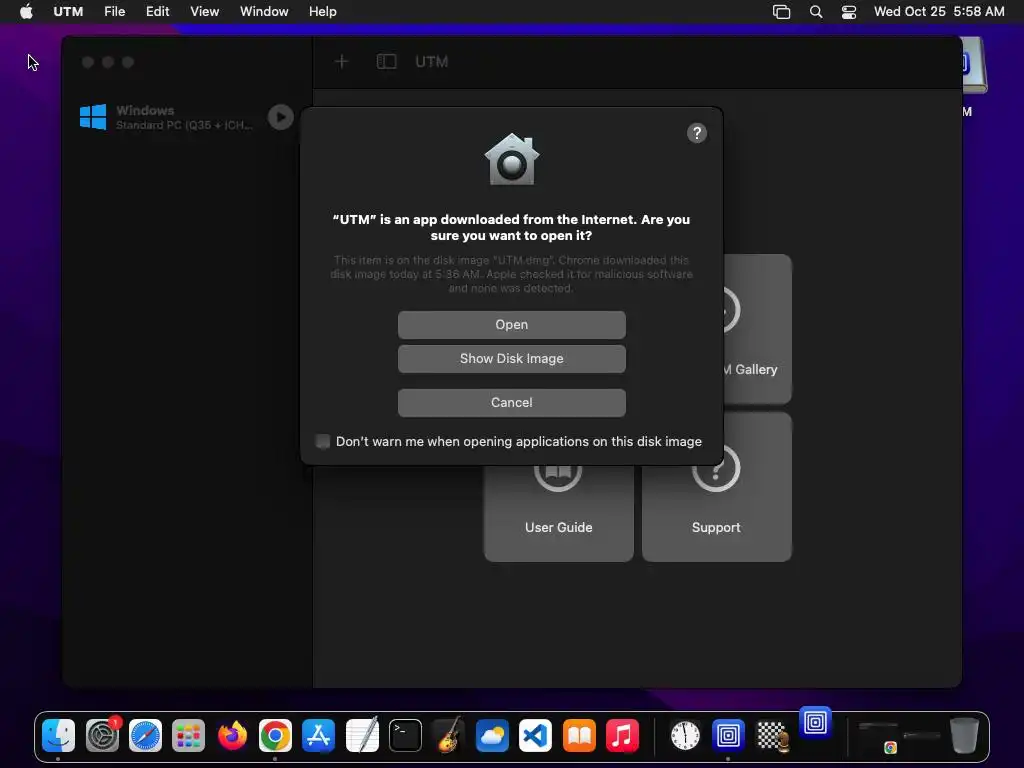Screen dimensions: 1024x768
Task: Open the UTM application menu
Action: click(68, 11)
